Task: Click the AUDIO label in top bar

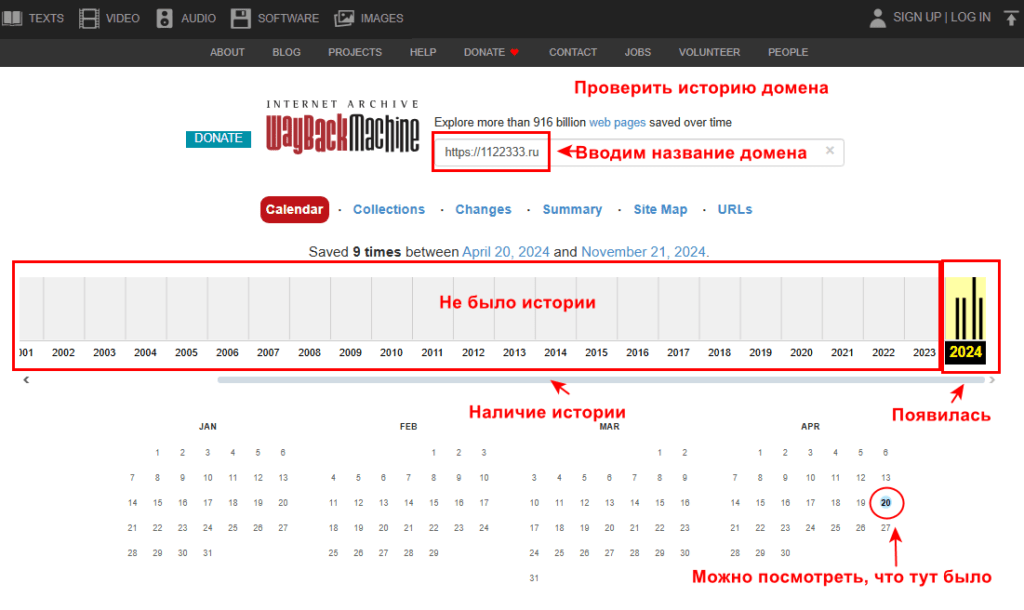Action: tap(199, 18)
